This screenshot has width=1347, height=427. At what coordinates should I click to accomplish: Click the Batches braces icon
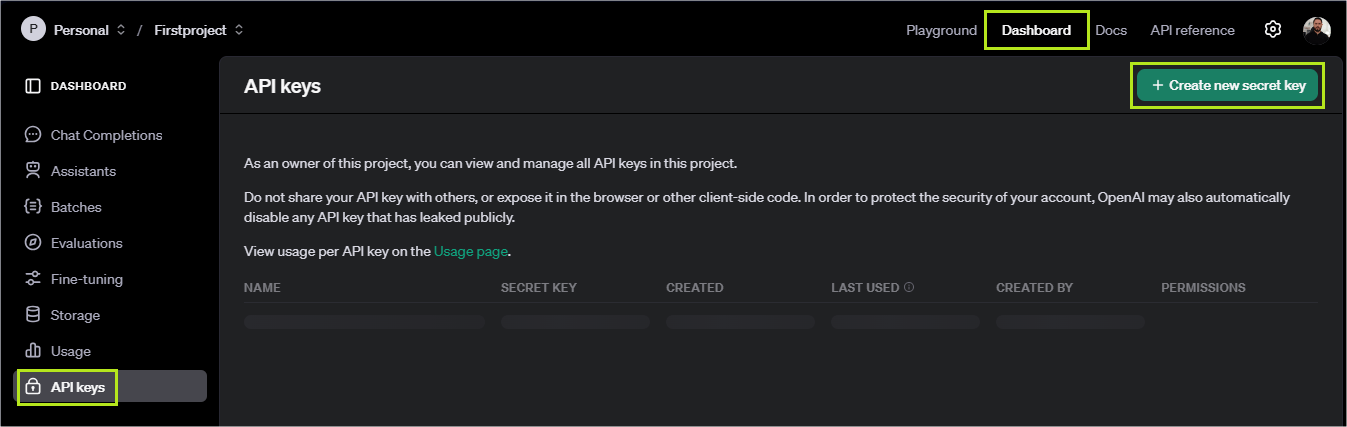click(x=33, y=207)
